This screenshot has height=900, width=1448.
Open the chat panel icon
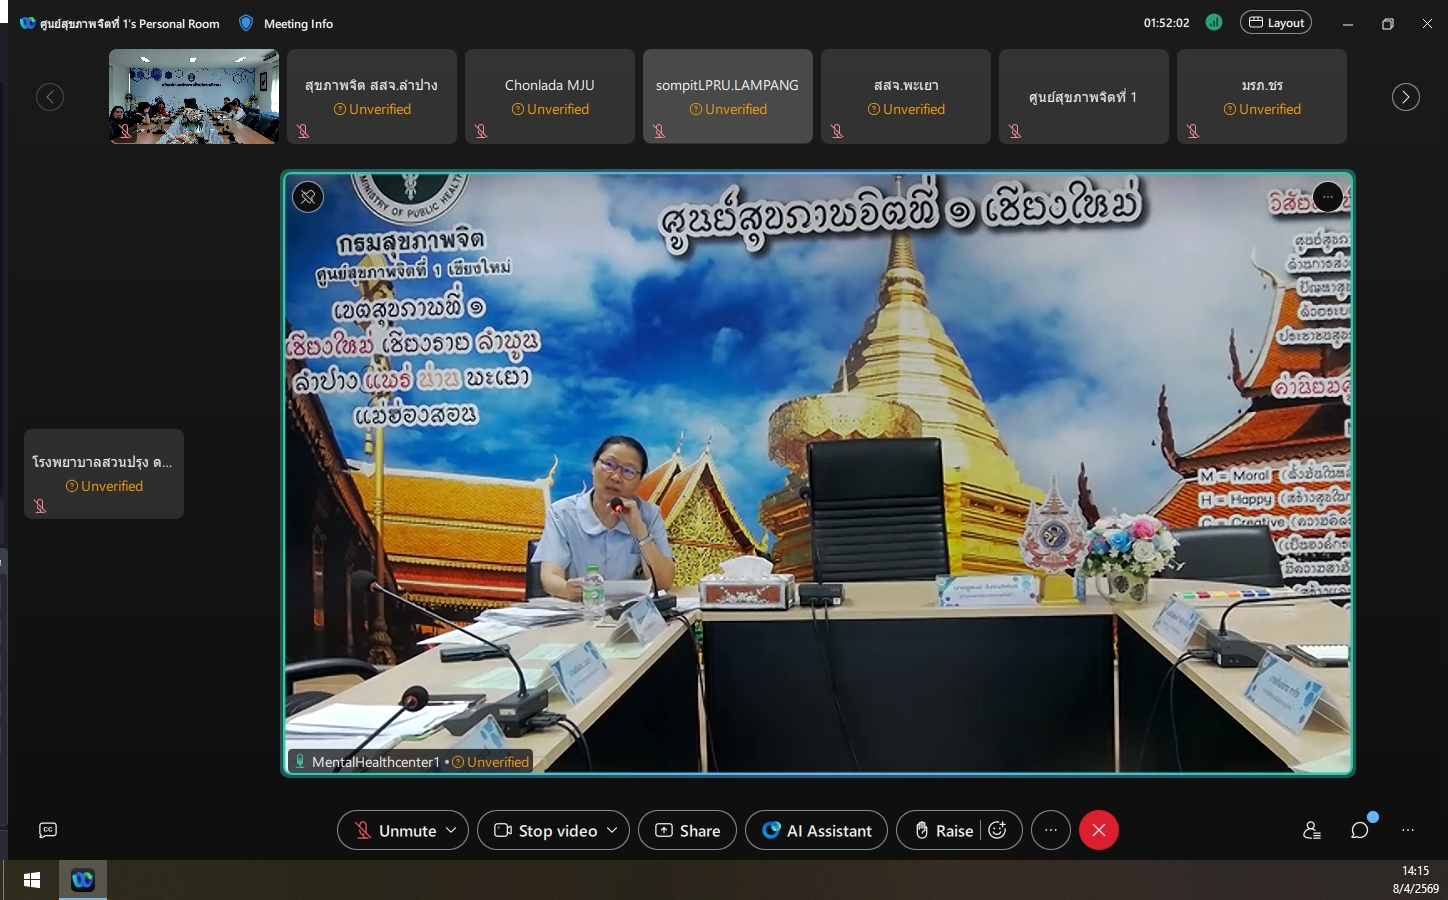1359,830
